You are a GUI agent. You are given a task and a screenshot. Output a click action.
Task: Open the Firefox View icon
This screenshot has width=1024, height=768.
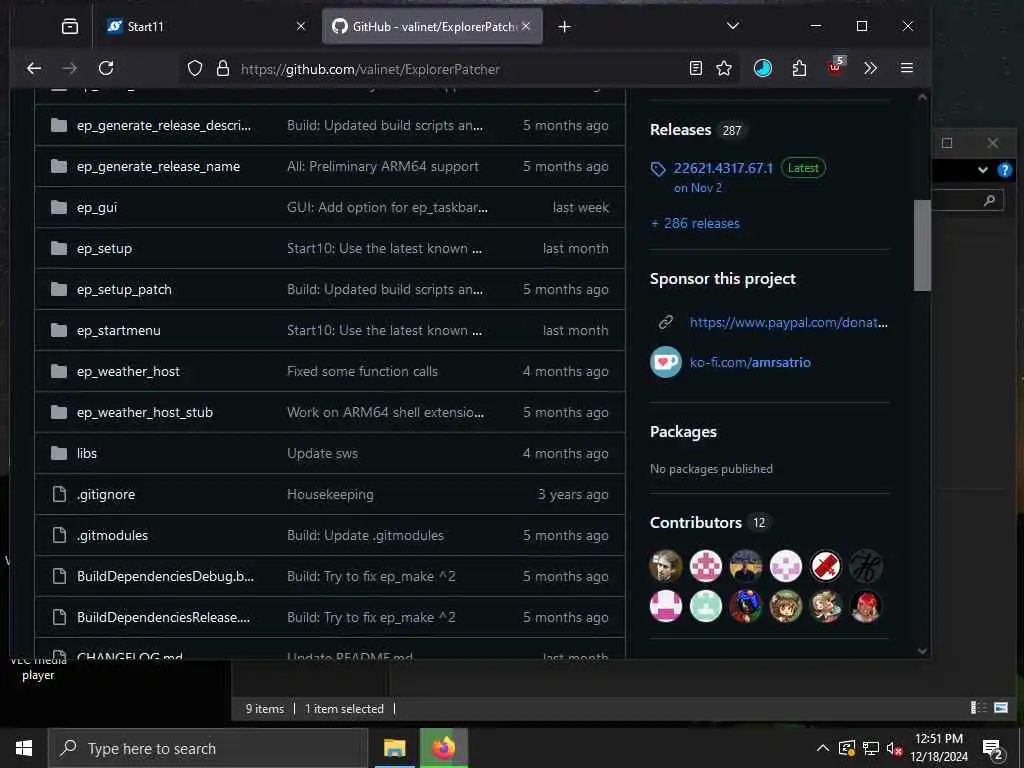point(70,26)
